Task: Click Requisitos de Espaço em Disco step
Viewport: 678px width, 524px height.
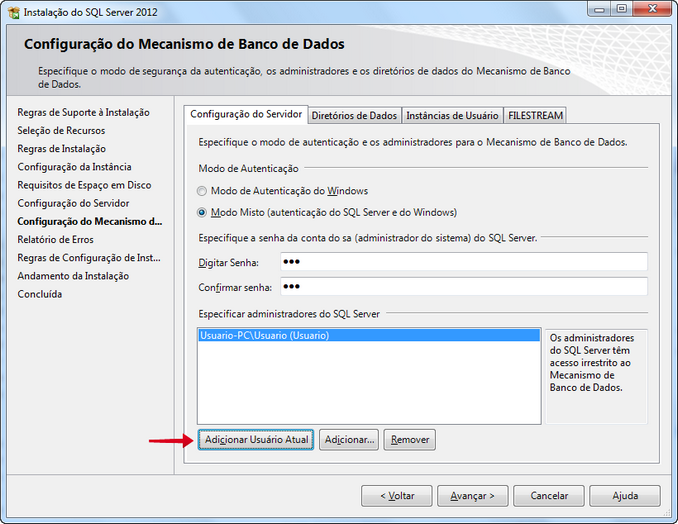Action: (84, 185)
